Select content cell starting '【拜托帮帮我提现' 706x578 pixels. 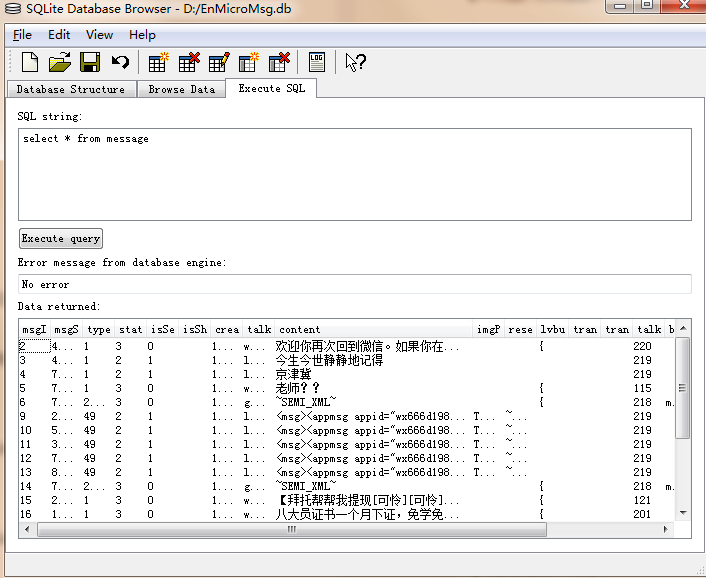point(373,500)
